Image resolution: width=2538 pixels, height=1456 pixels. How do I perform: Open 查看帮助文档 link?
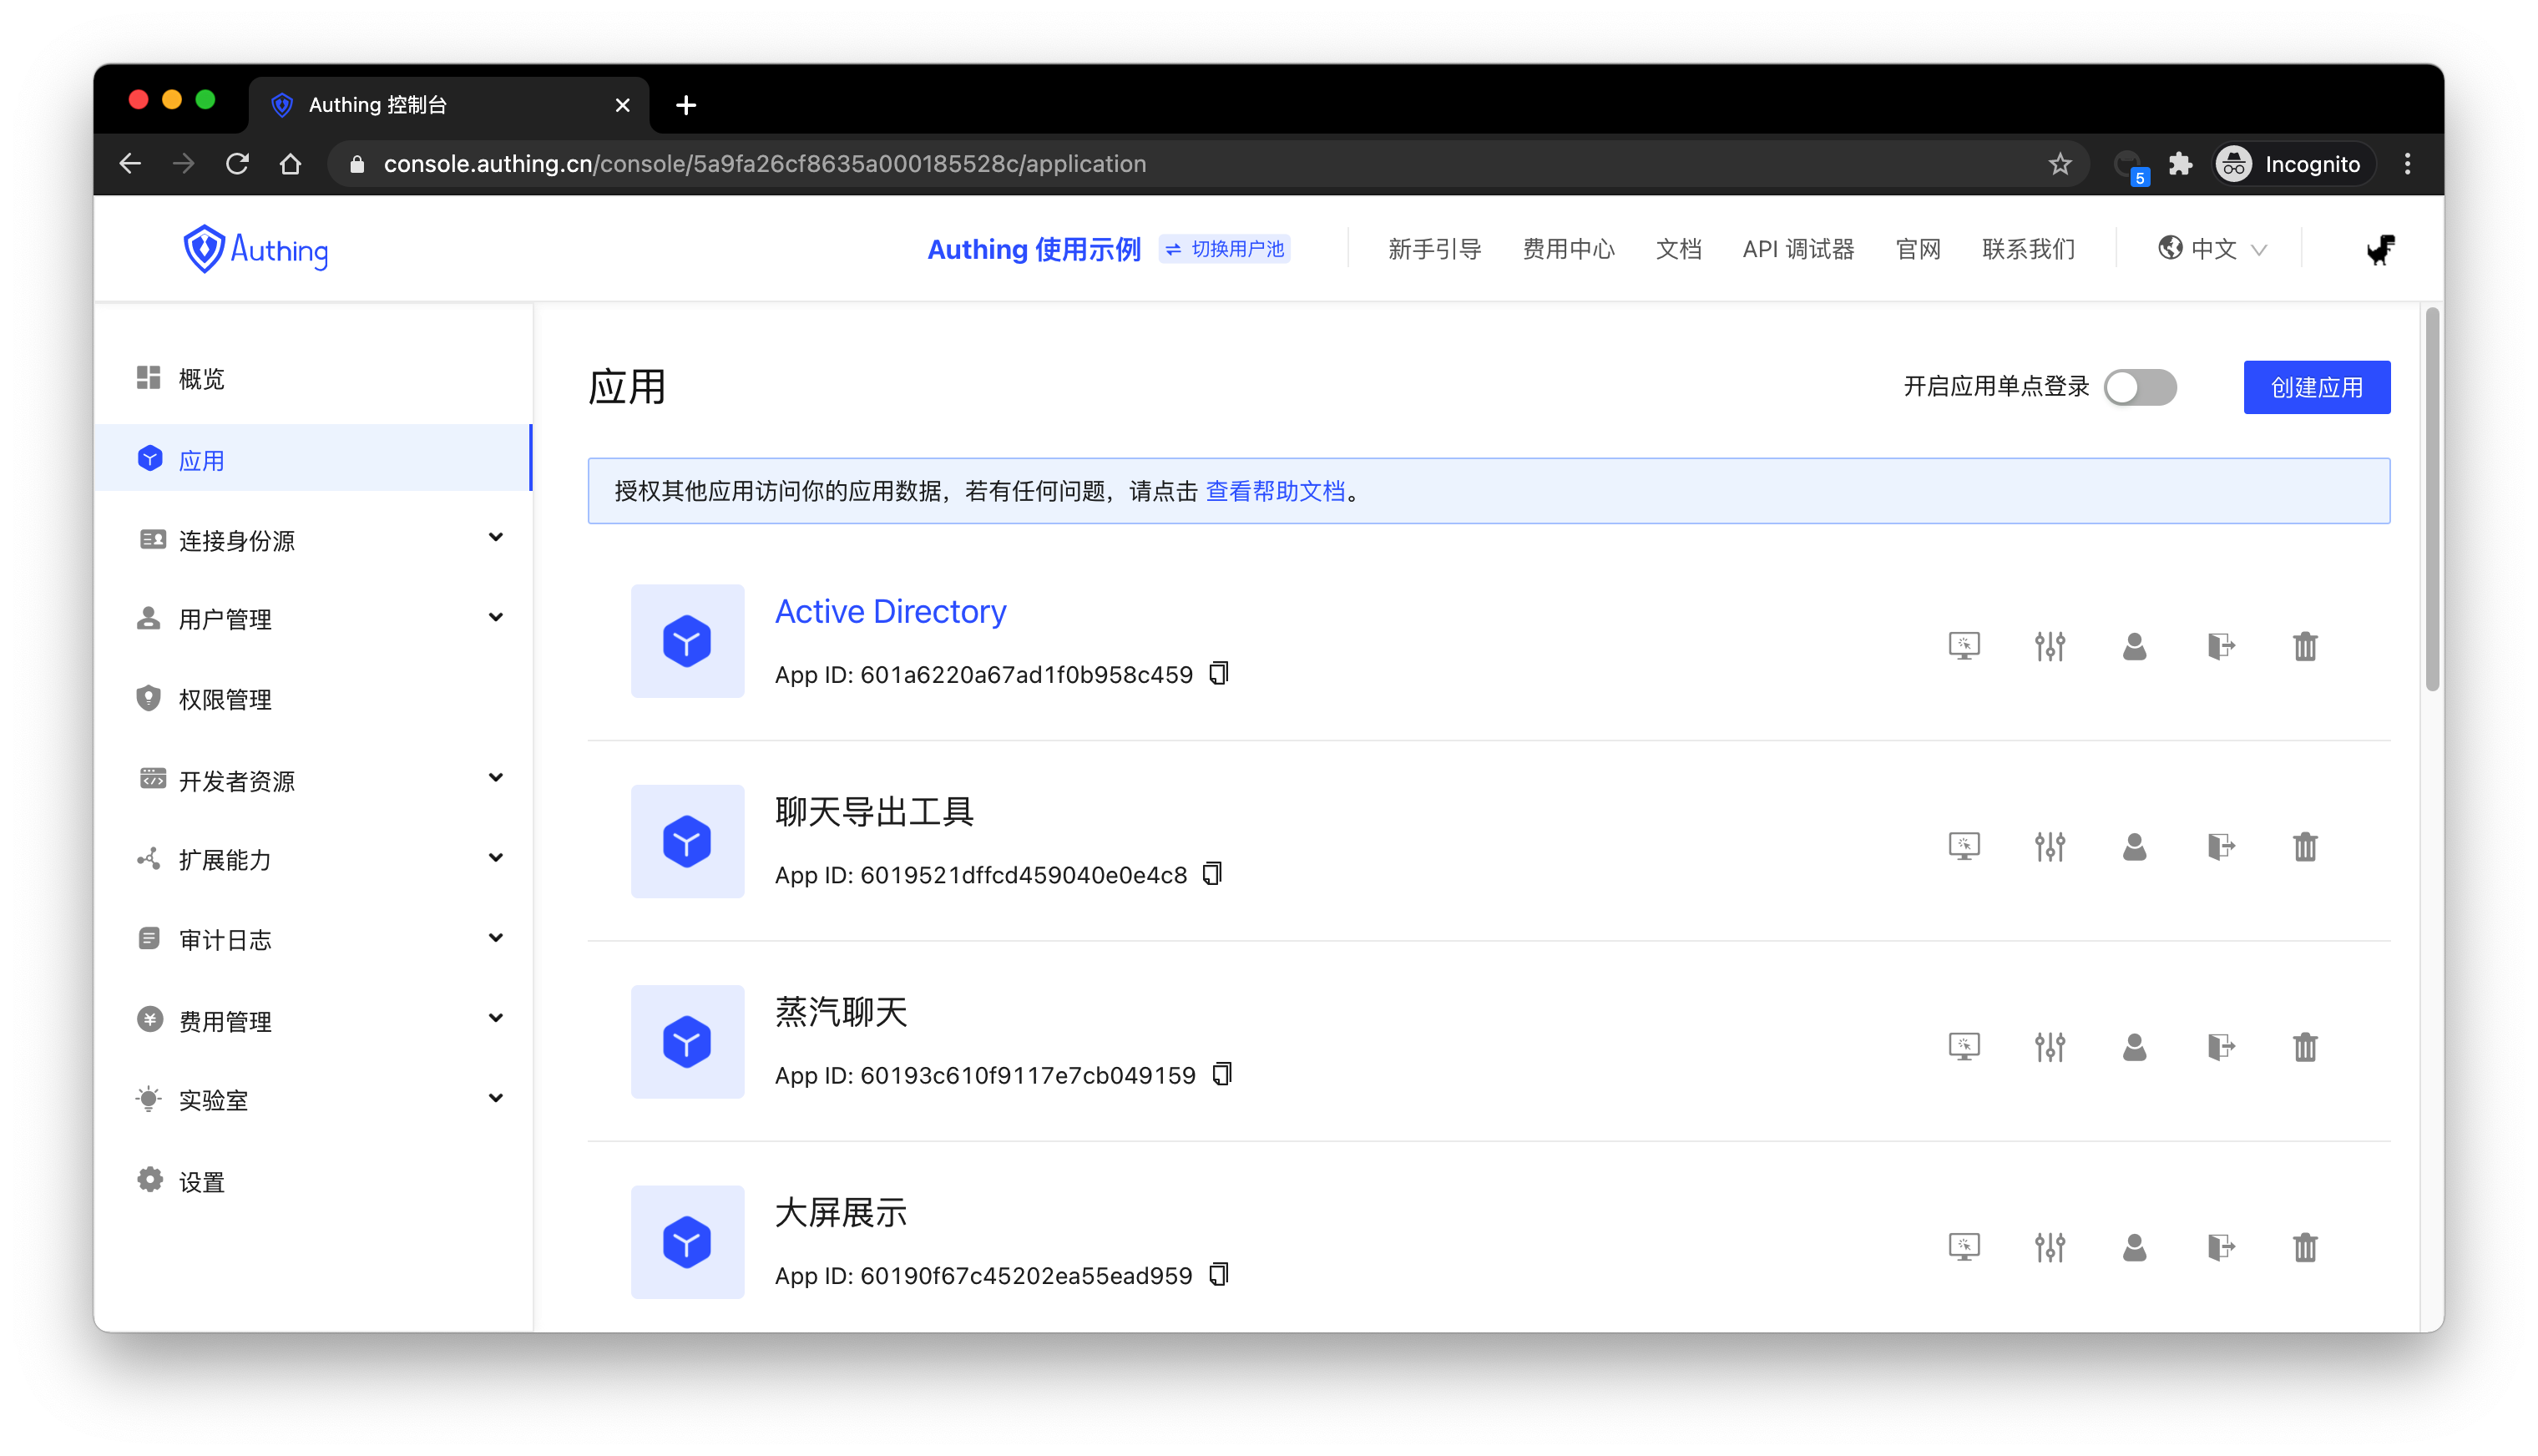1275,491
